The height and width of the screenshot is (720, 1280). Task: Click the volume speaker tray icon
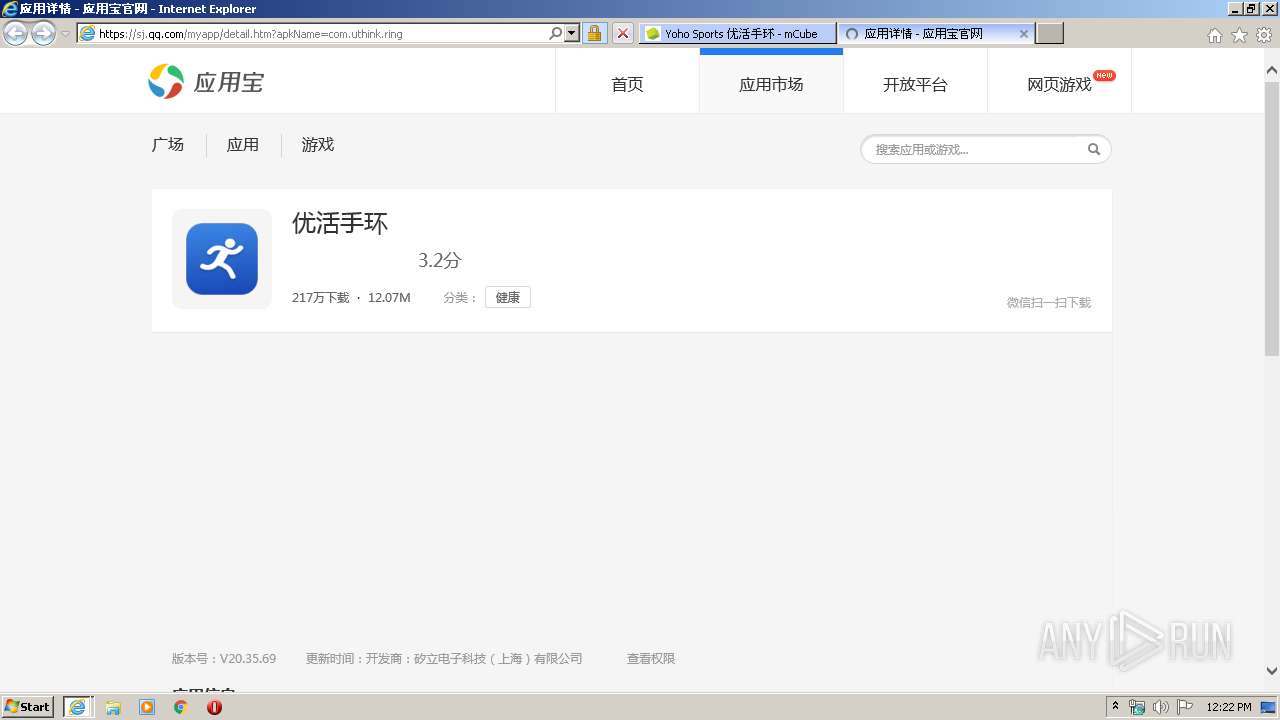click(1161, 707)
